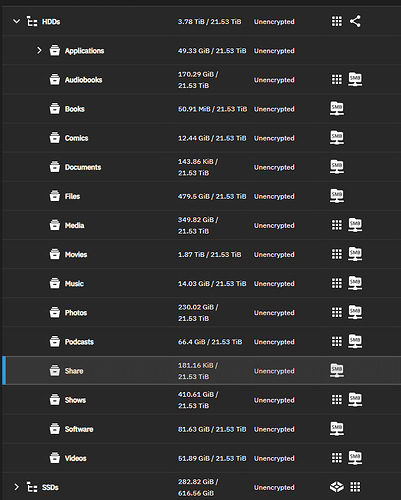Screen dimensions: 401x500
Task: Click the SMB share icon for Shows
Action: (355, 399)
